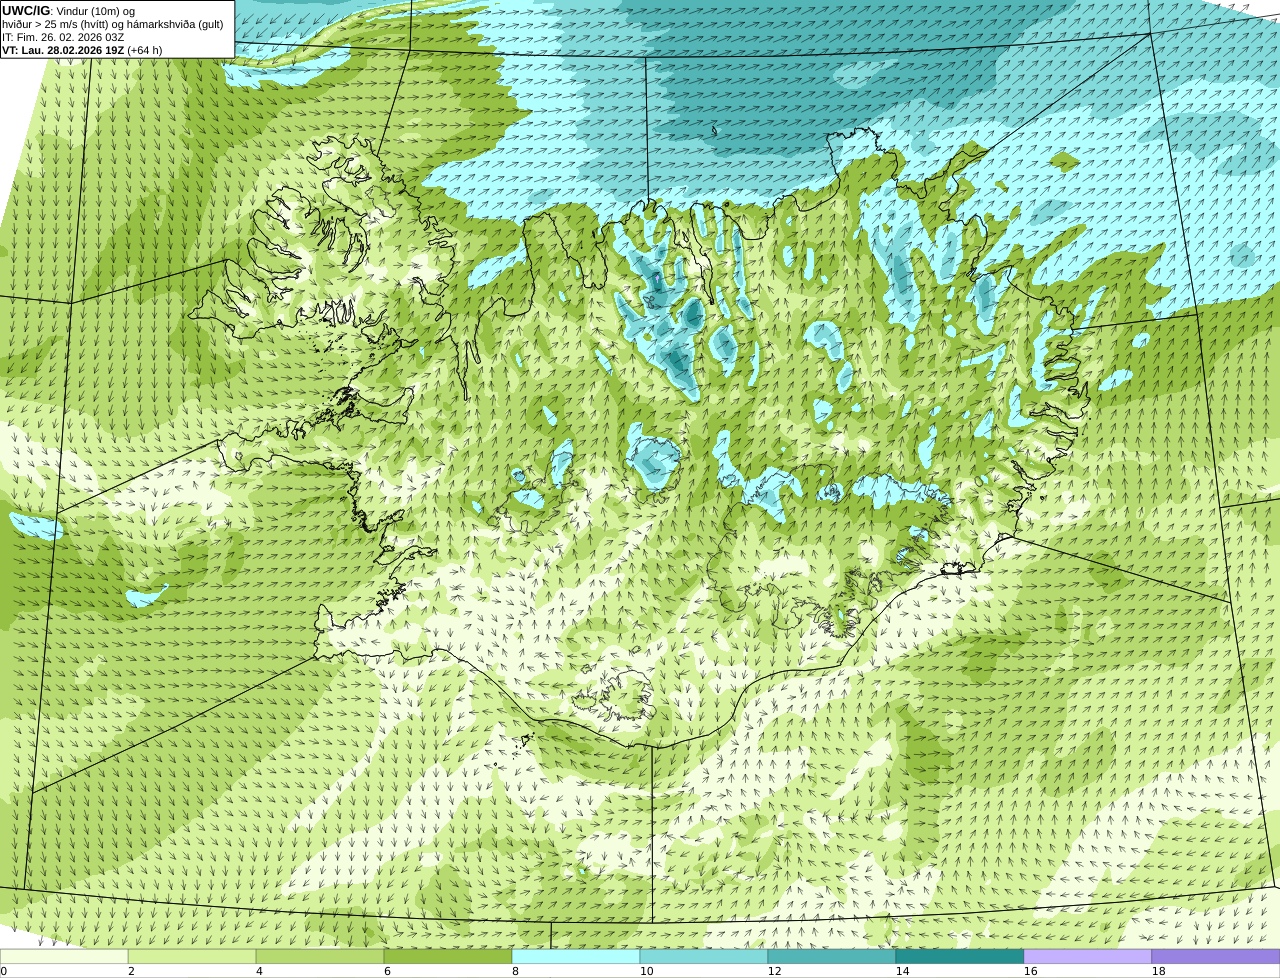Click the init time "IT: Fim. 26. 02. 2026 03Z"
Viewport: 1280px width, 978px height.
63,37
